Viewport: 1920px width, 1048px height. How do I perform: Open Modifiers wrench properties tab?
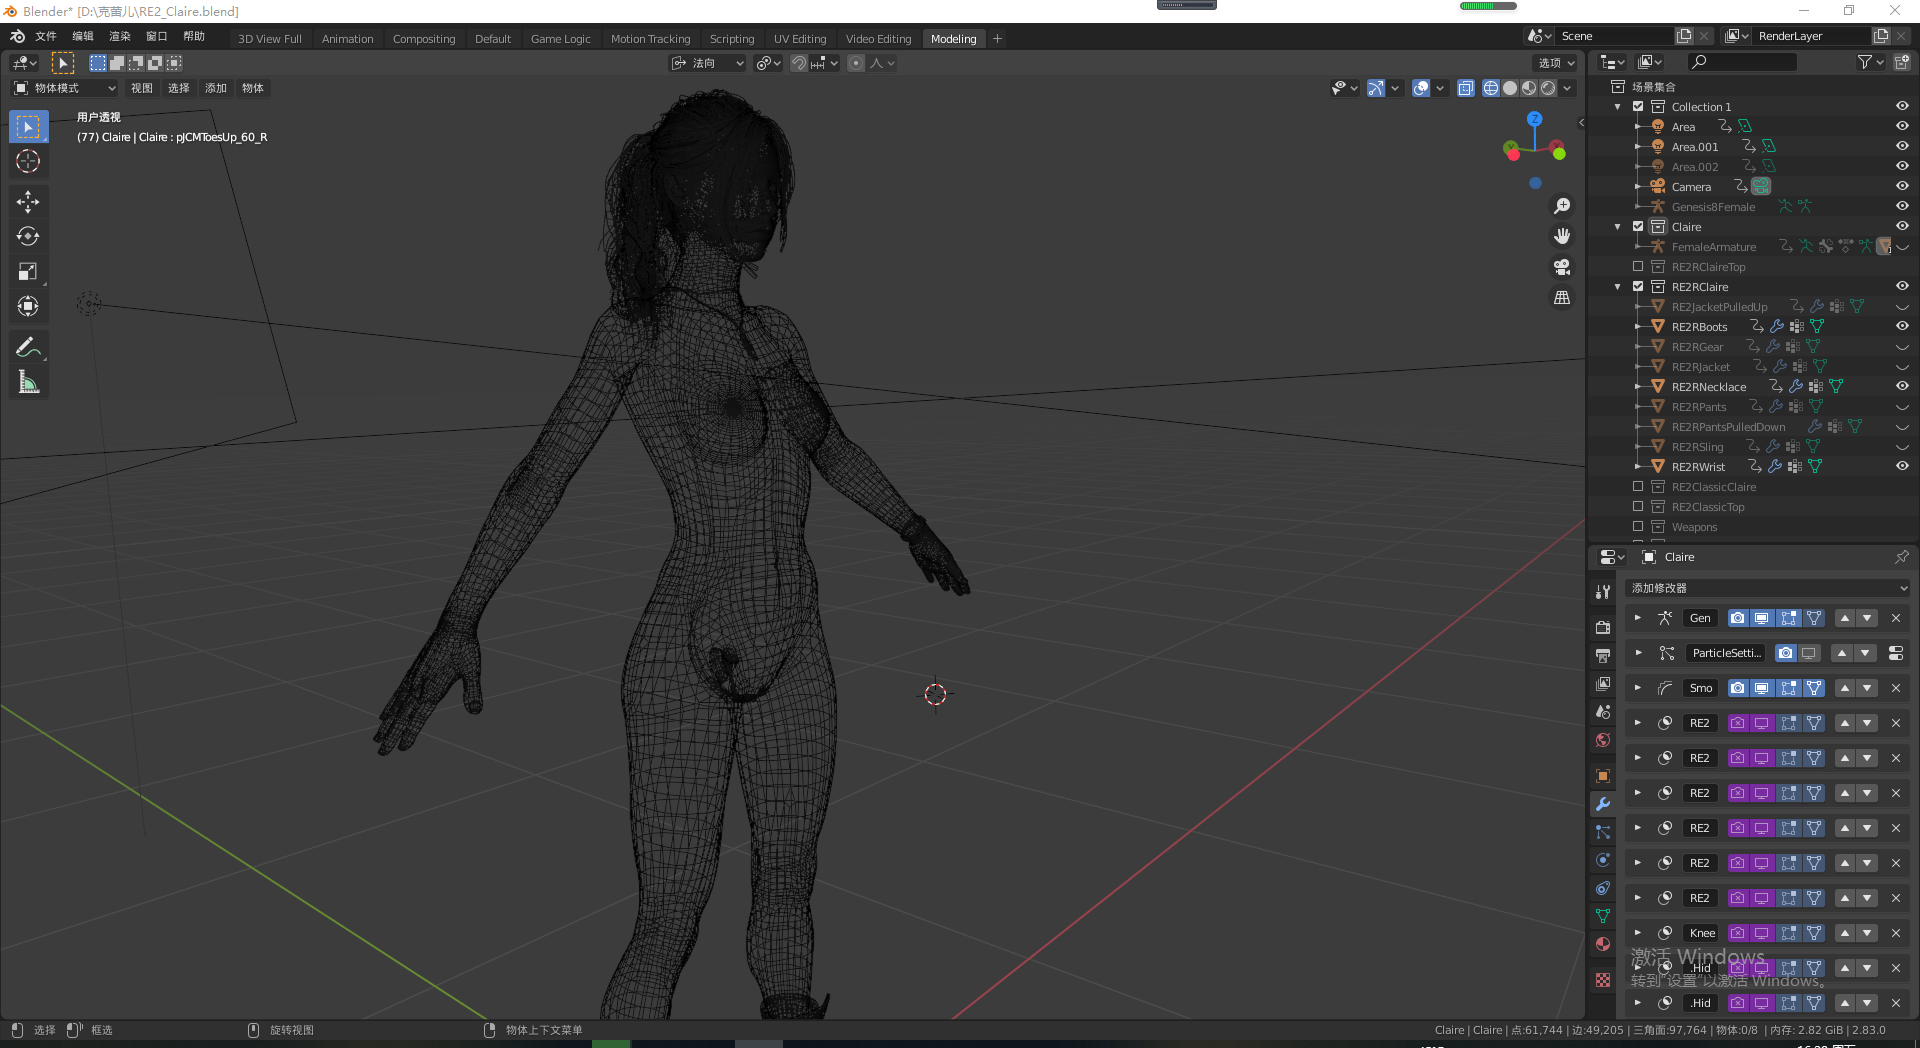coord(1603,804)
